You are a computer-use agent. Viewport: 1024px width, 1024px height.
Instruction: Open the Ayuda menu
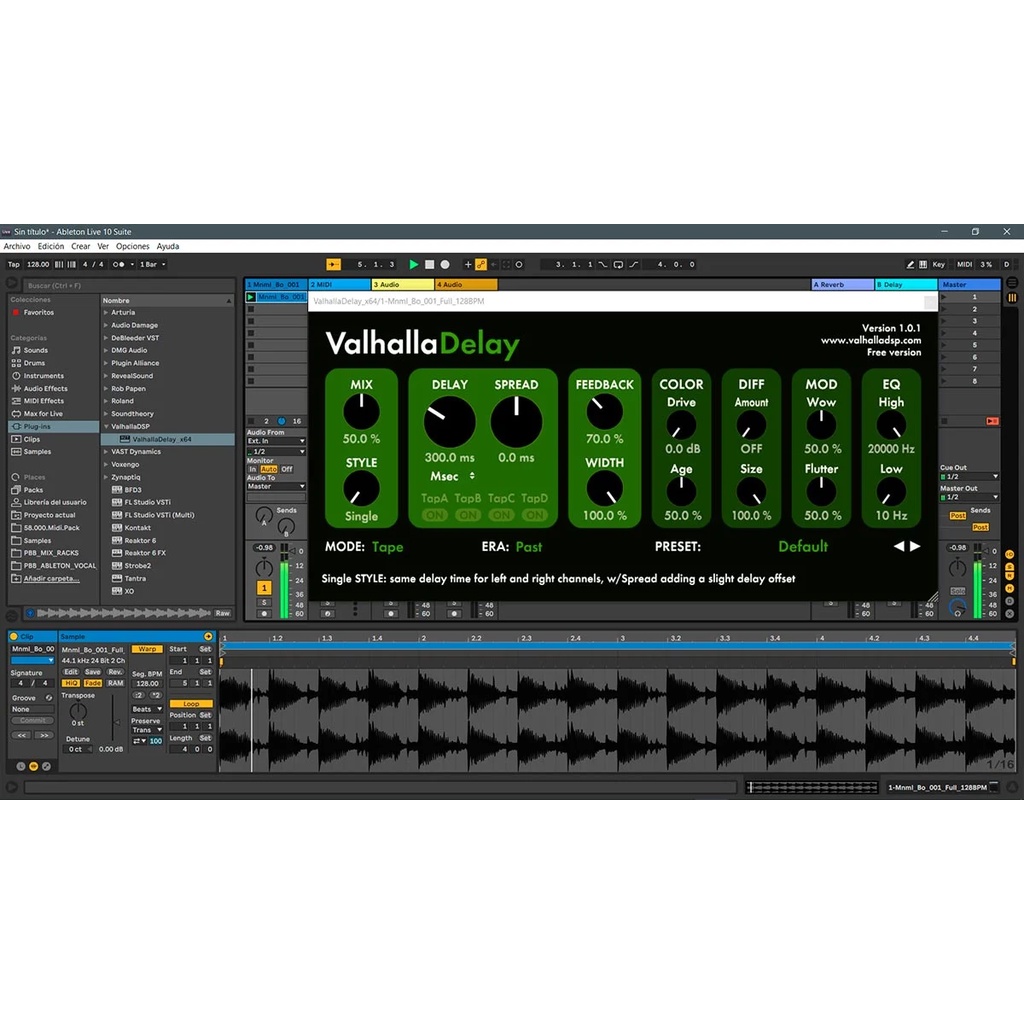coord(168,246)
